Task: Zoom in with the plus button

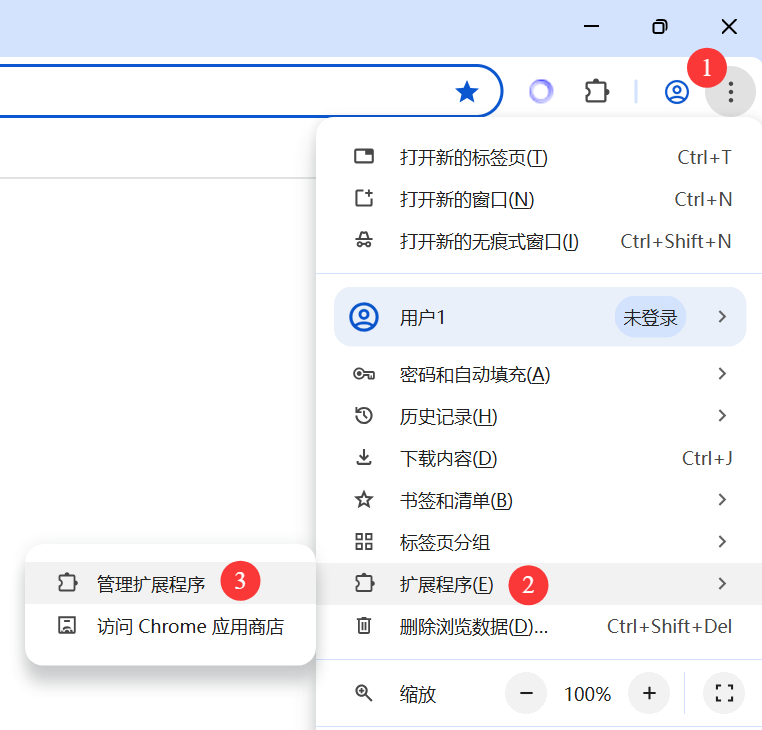Action: (649, 693)
